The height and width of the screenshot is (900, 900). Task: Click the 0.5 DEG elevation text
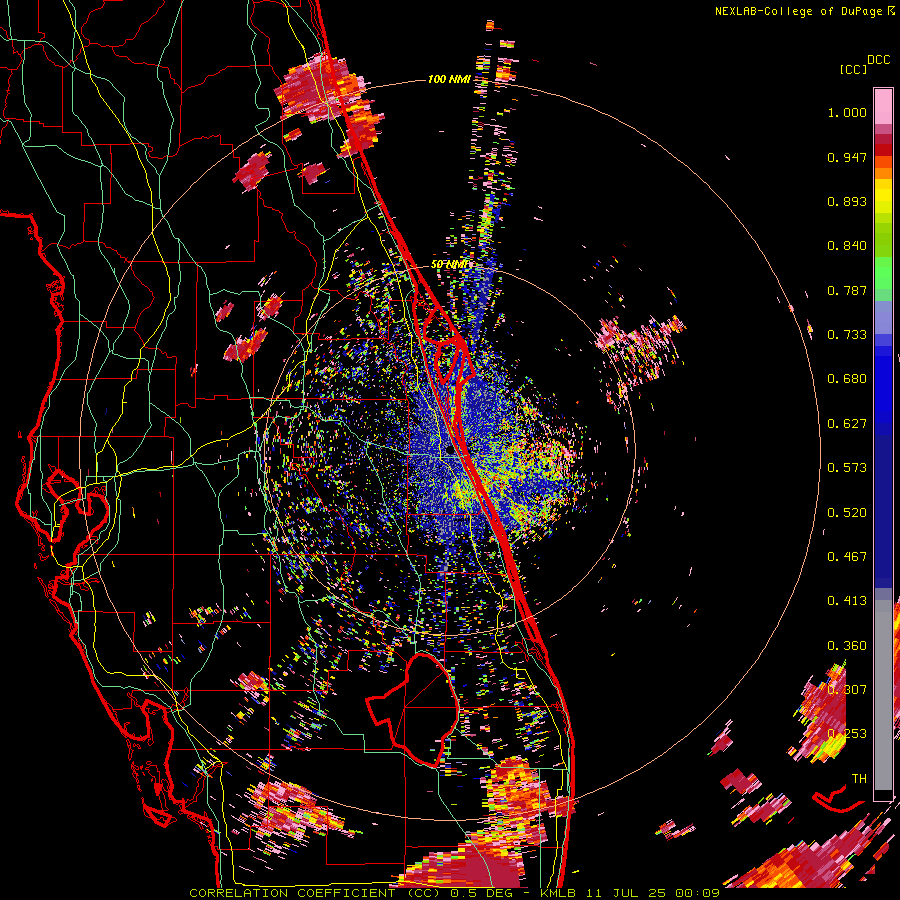coord(484,893)
